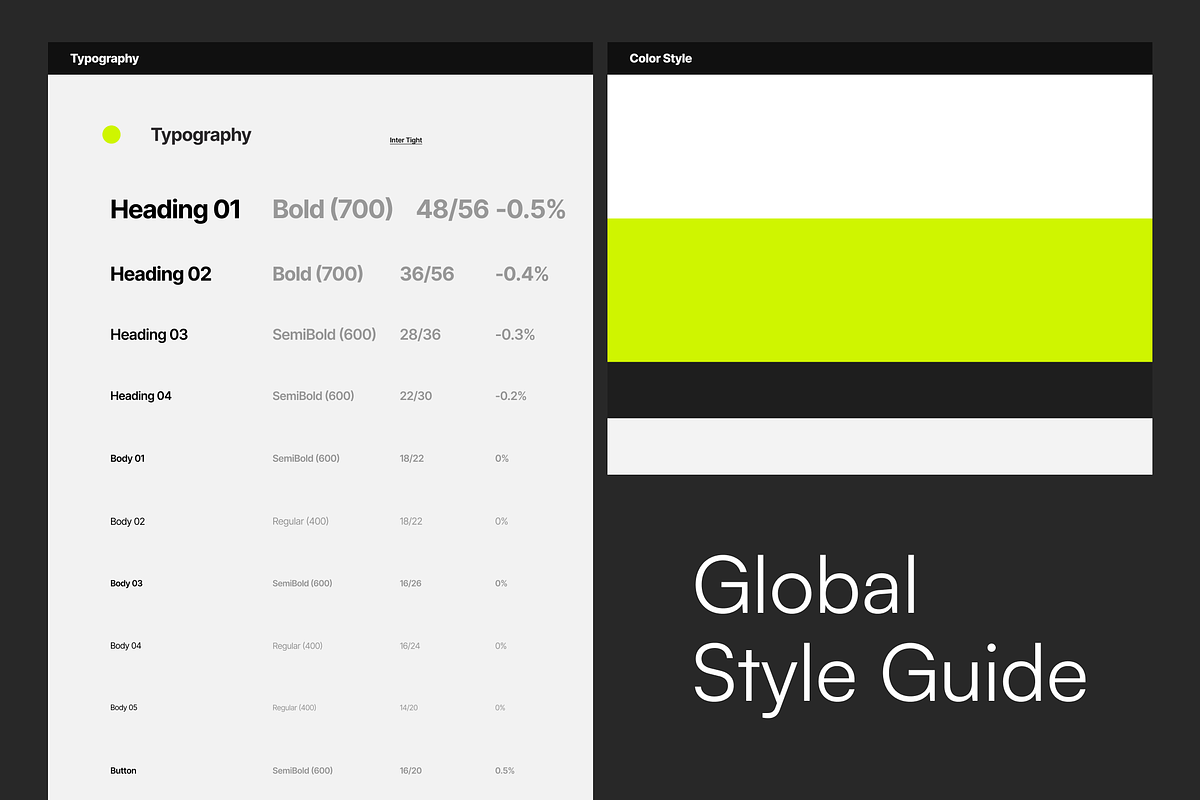
Task: Select 18/22 in the Body 02 row
Action: coord(411,522)
